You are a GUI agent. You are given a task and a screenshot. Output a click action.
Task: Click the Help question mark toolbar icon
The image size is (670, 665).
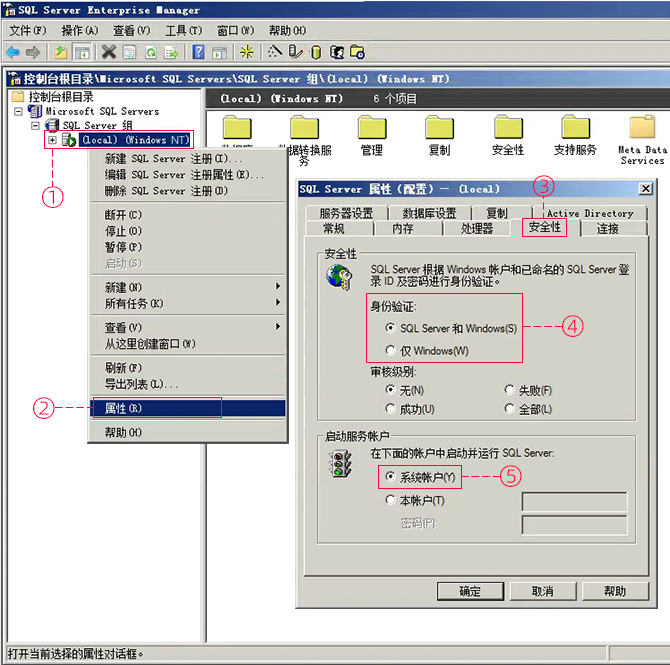coord(199,52)
